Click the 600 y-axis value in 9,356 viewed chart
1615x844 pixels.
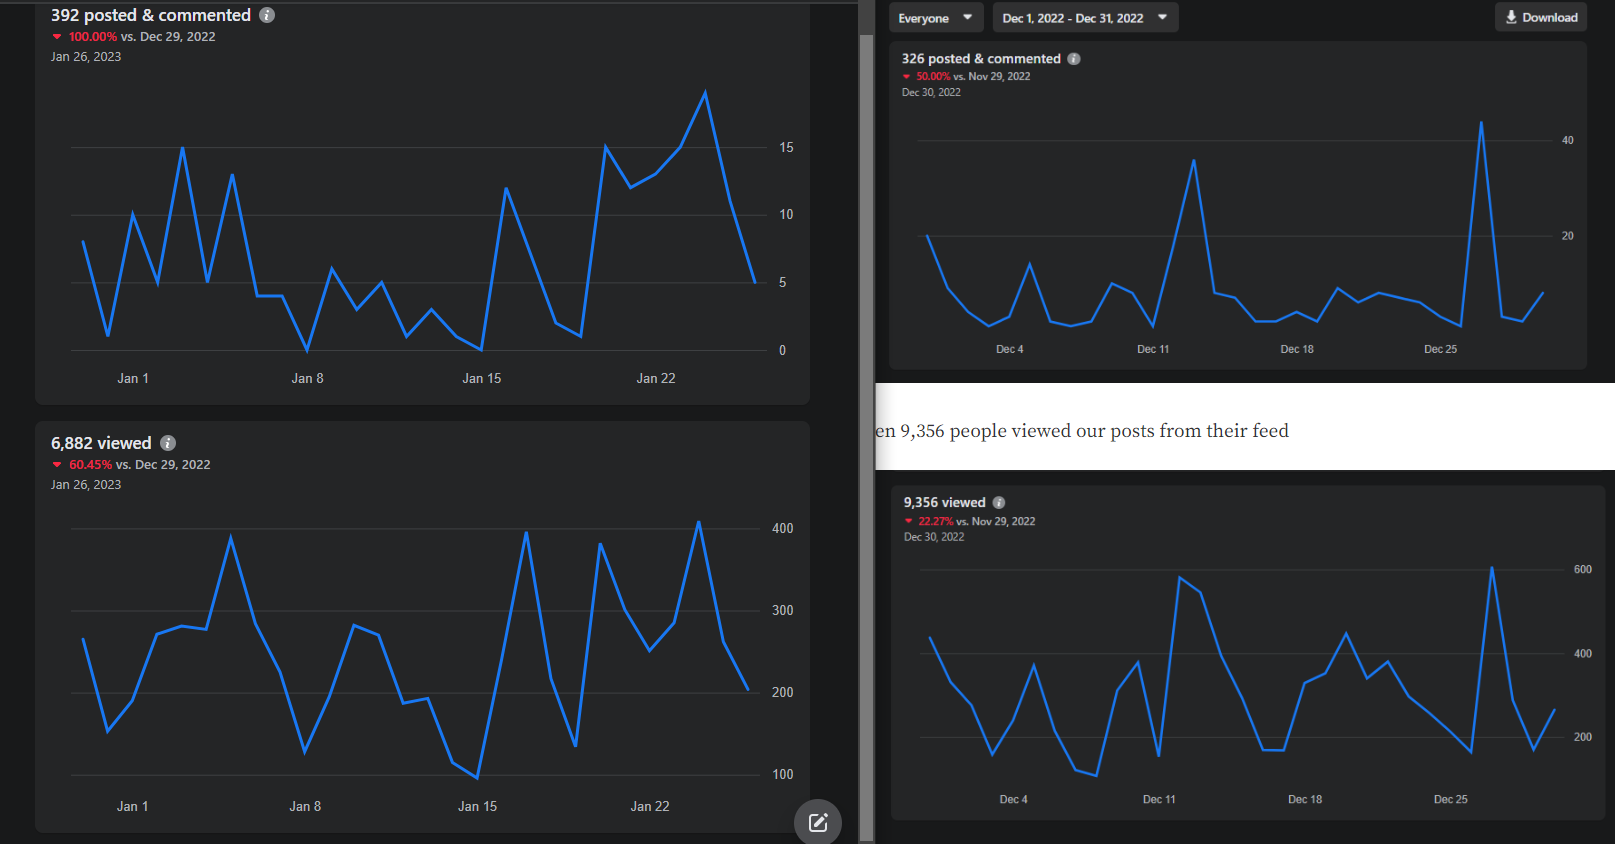pos(1583,570)
